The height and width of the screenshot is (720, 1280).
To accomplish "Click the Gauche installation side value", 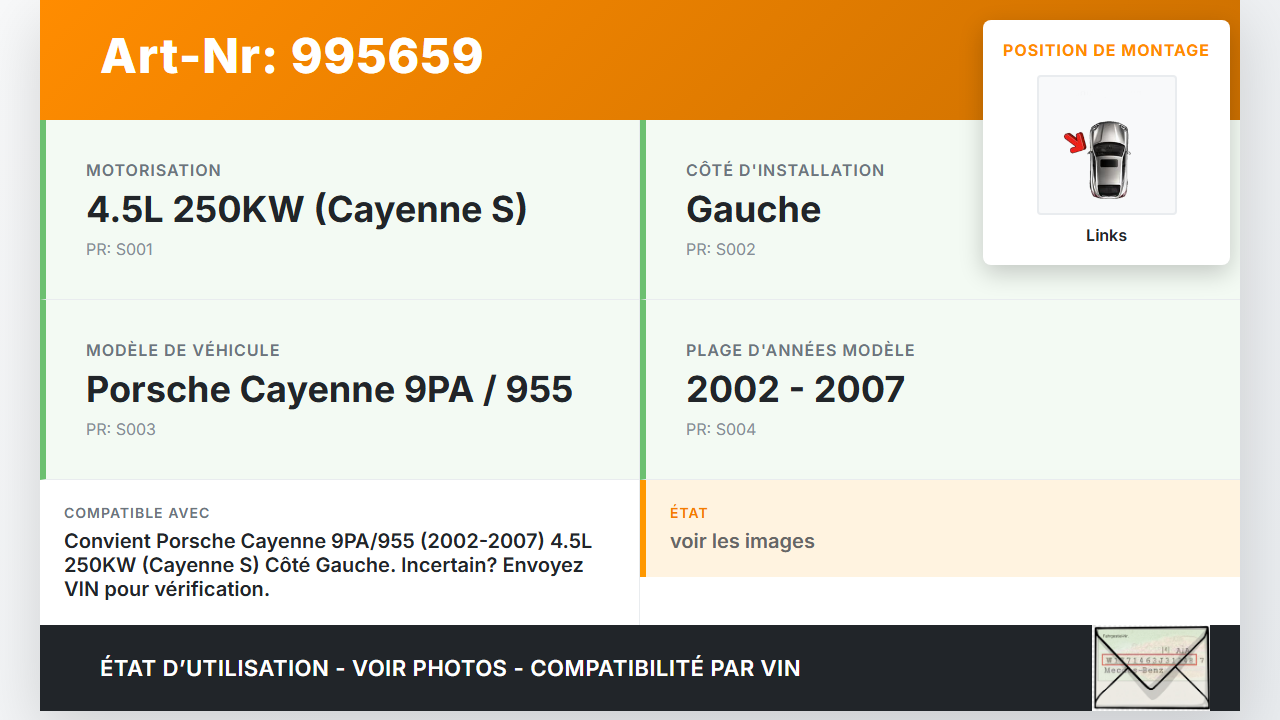I will tap(753, 209).
